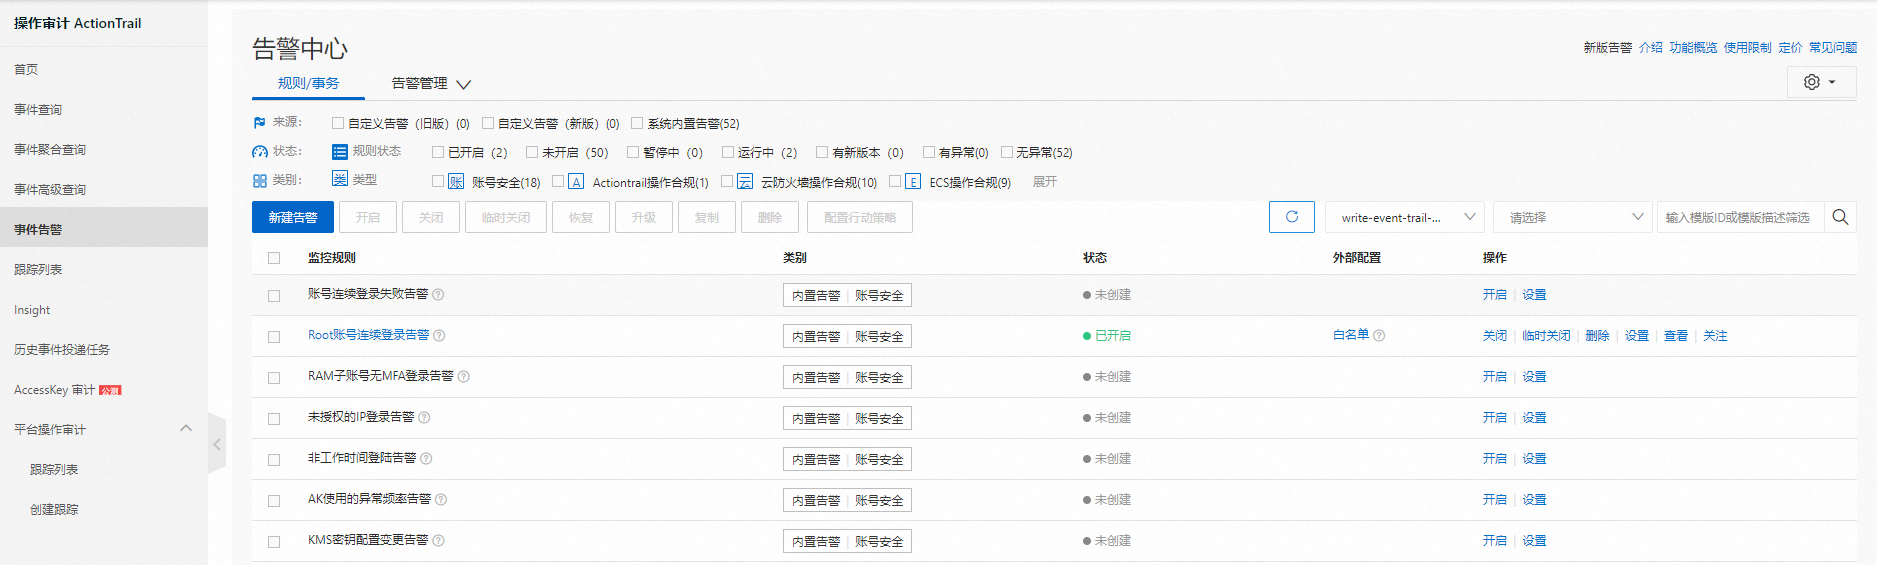Check the 运行中 (2) filter
This screenshot has width=1877, height=565.
pyautogui.click(x=728, y=152)
